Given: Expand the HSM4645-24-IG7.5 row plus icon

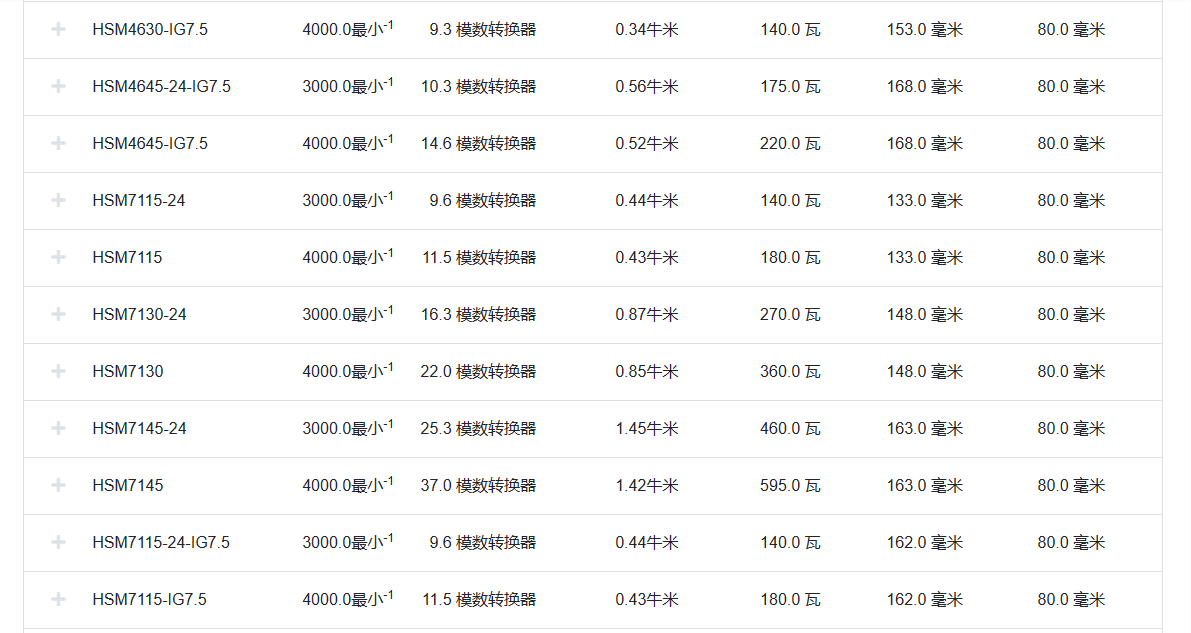Looking at the screenshot, I should pos(58,86).
